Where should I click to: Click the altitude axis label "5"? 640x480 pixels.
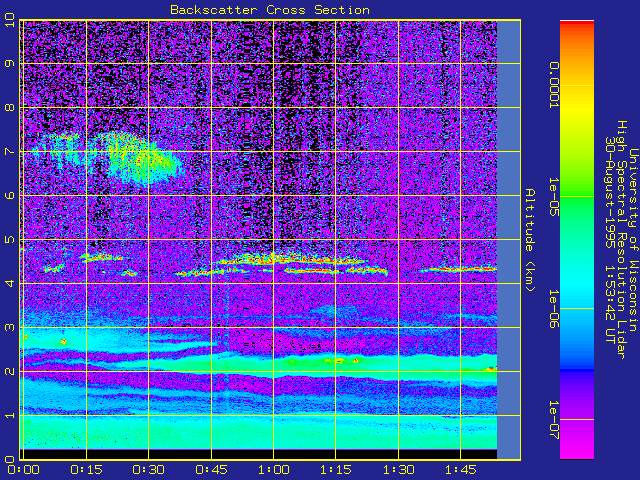coord(10,239)
